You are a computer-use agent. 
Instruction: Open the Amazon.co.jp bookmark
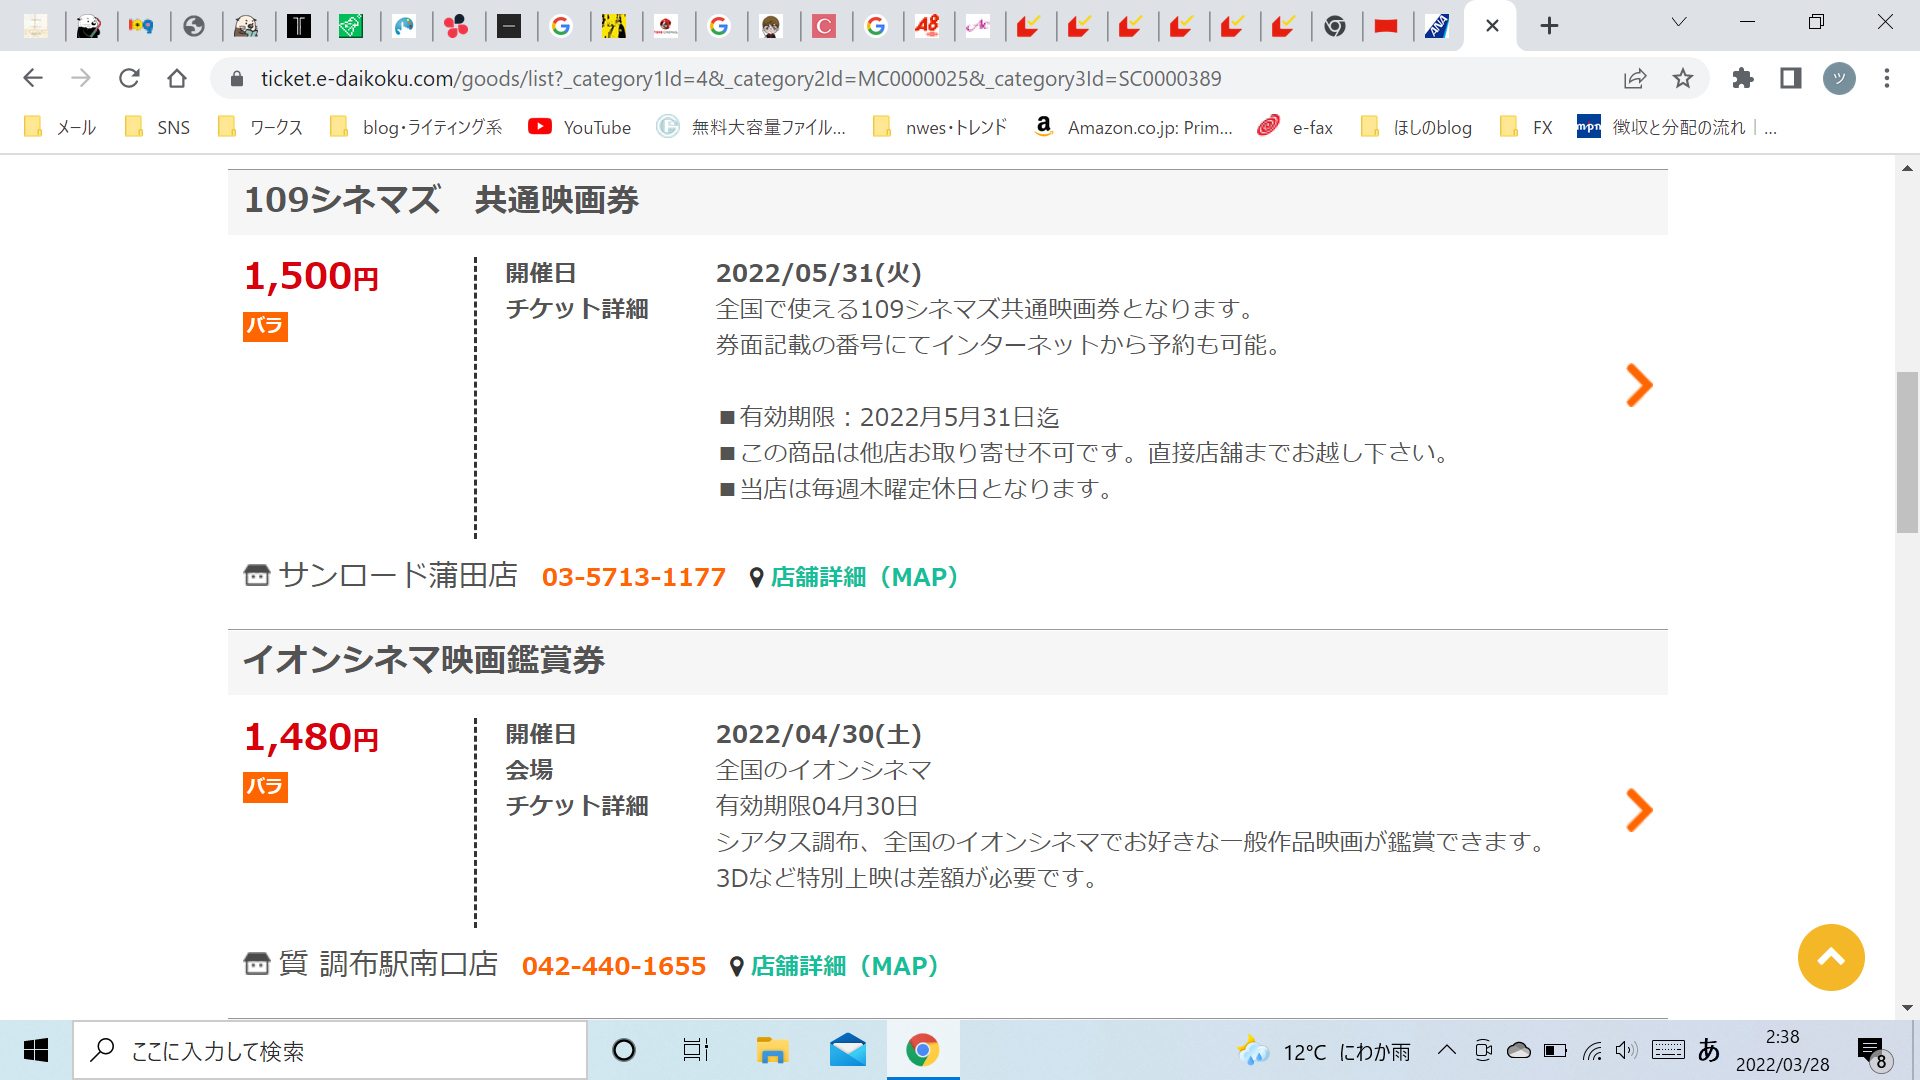pyautogui.click(x=1133, y=127)
